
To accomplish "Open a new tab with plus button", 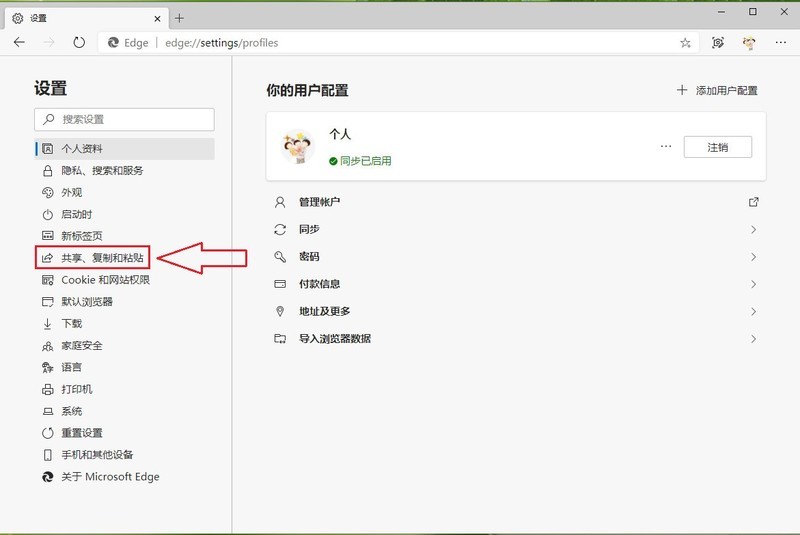I will click(180, 18).
